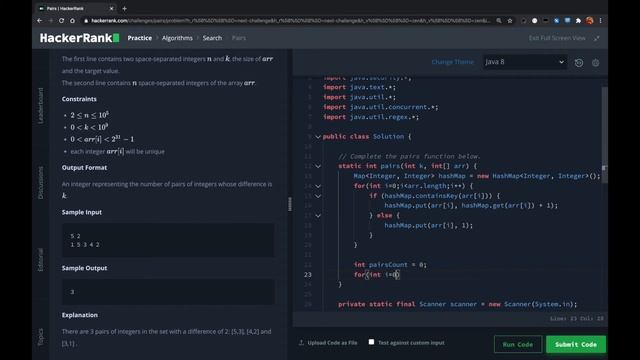This screenshot has width=640, height=360.
Task: Reset code with the history icon
Action: point(579,62)
